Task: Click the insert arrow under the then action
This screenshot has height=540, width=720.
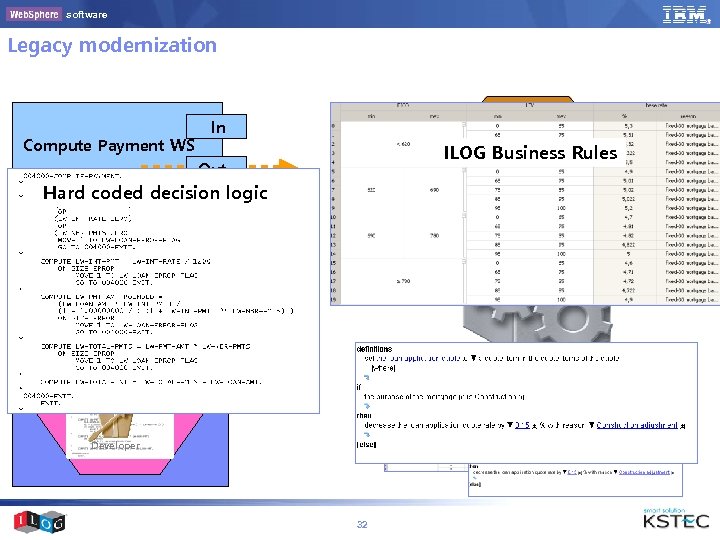Action: click(x=366, y=434)
